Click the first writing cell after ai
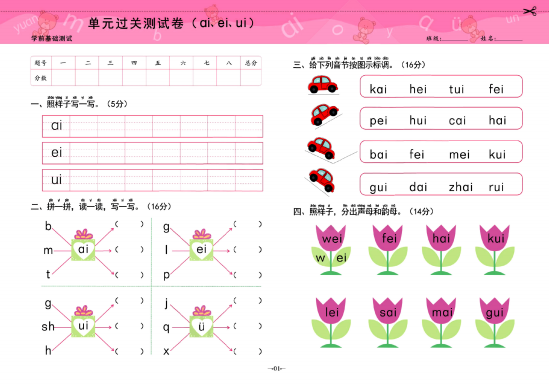The image size is (549, 386). 84,126
